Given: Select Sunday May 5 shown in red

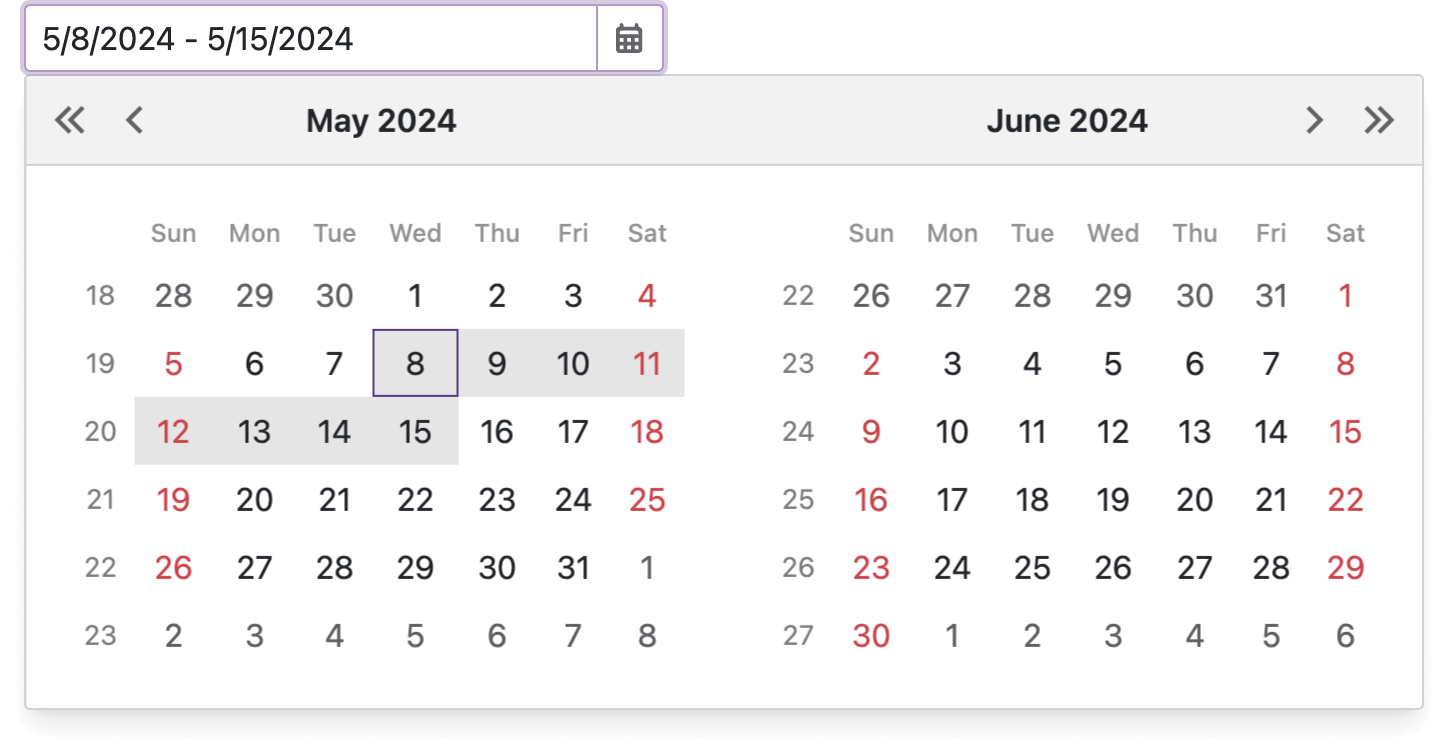Looking at the screenshot, I should tap(173, 364).
